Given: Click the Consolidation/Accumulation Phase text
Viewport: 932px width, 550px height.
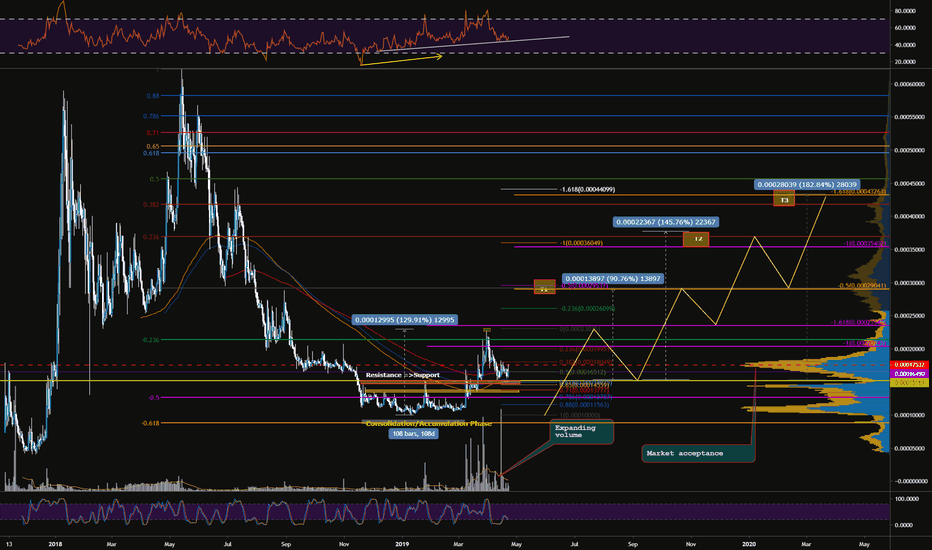Looking at the screenshot, I should (x=429, y=423).
